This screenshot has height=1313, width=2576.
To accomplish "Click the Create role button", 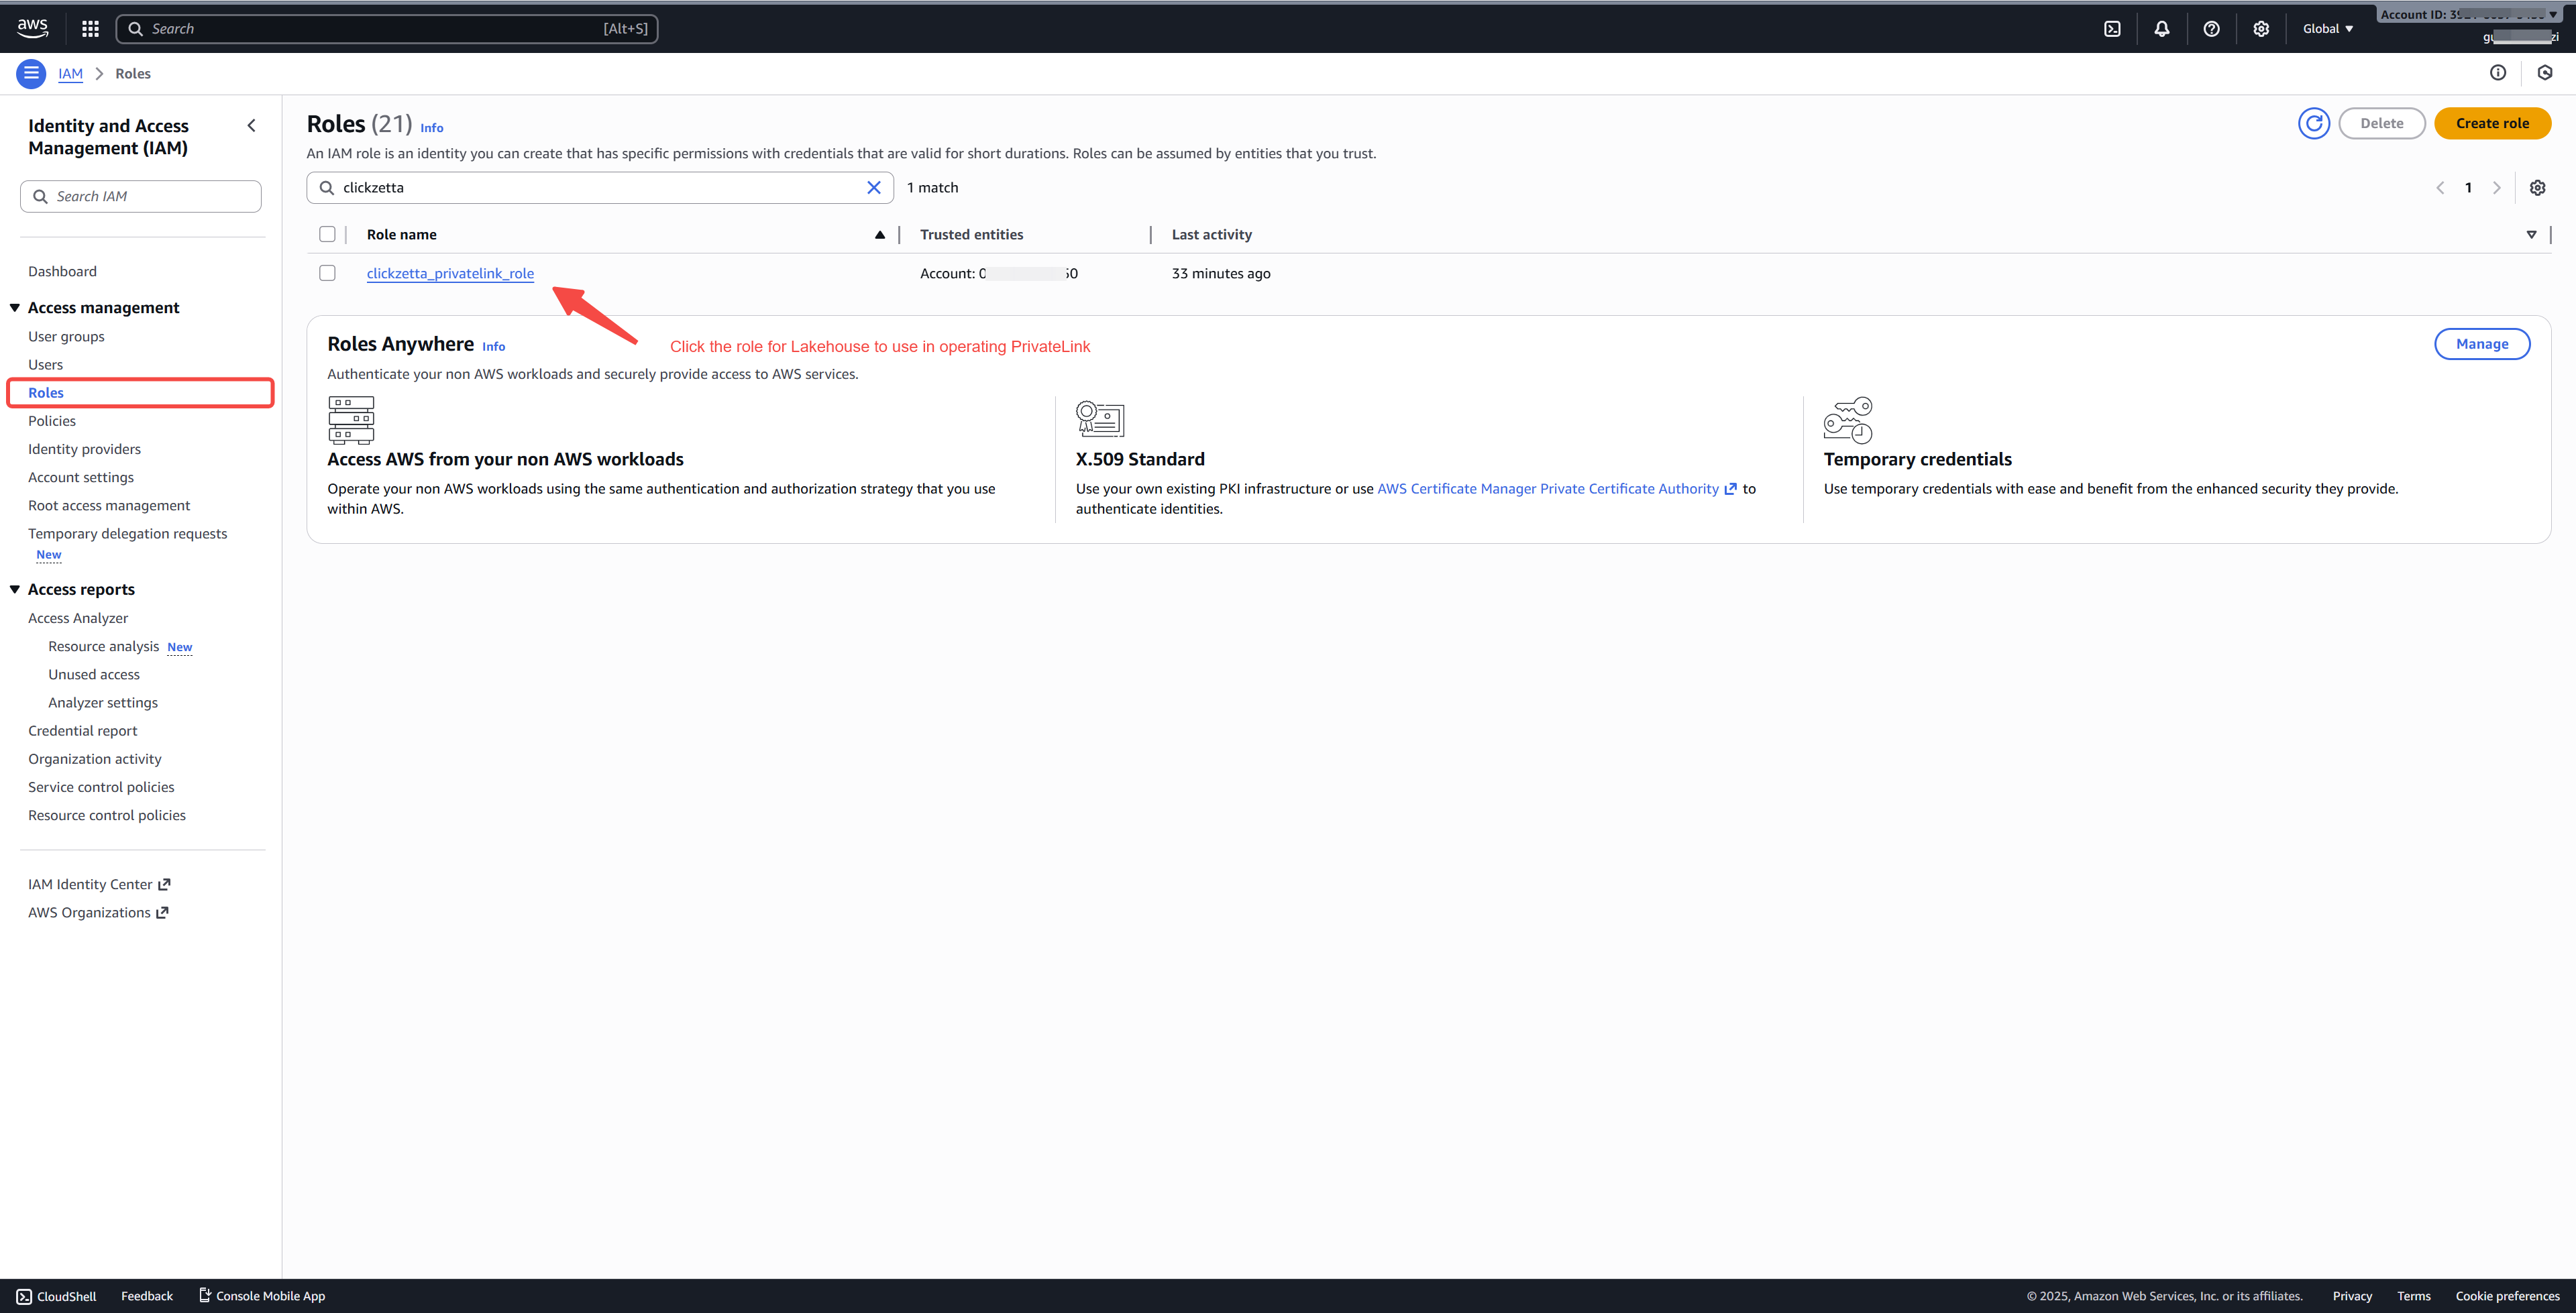I will [2491, 123].
